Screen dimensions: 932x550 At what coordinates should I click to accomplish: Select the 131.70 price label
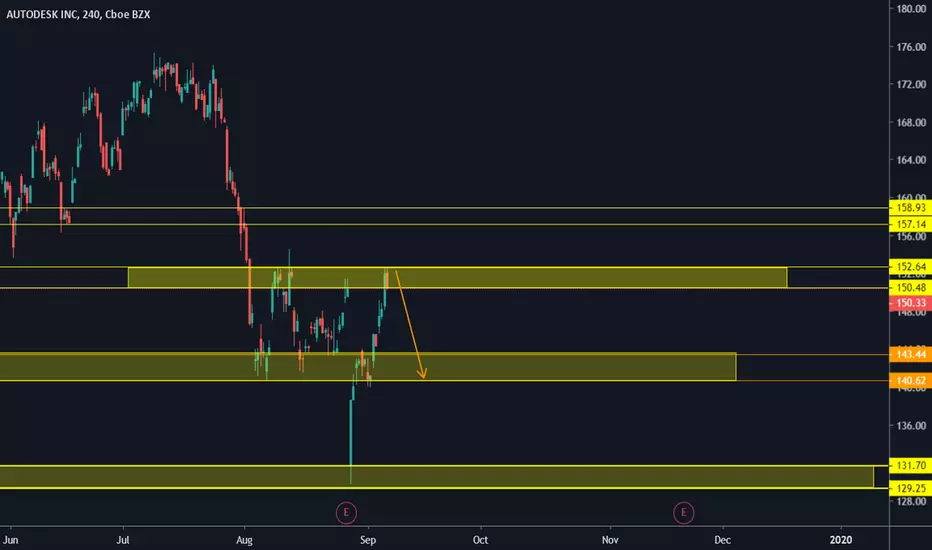click(x=911, y=466)
